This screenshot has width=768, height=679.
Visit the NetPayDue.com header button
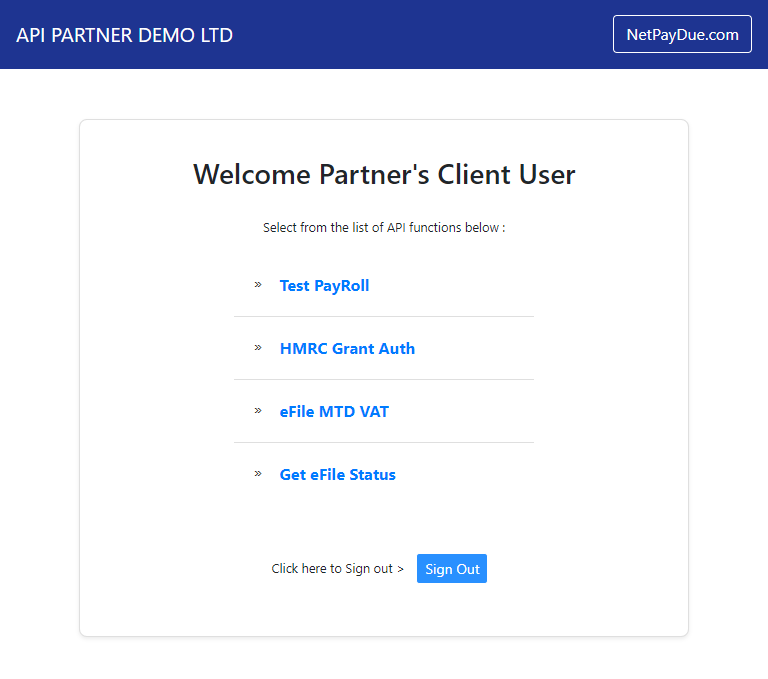[x=682, y=35]
